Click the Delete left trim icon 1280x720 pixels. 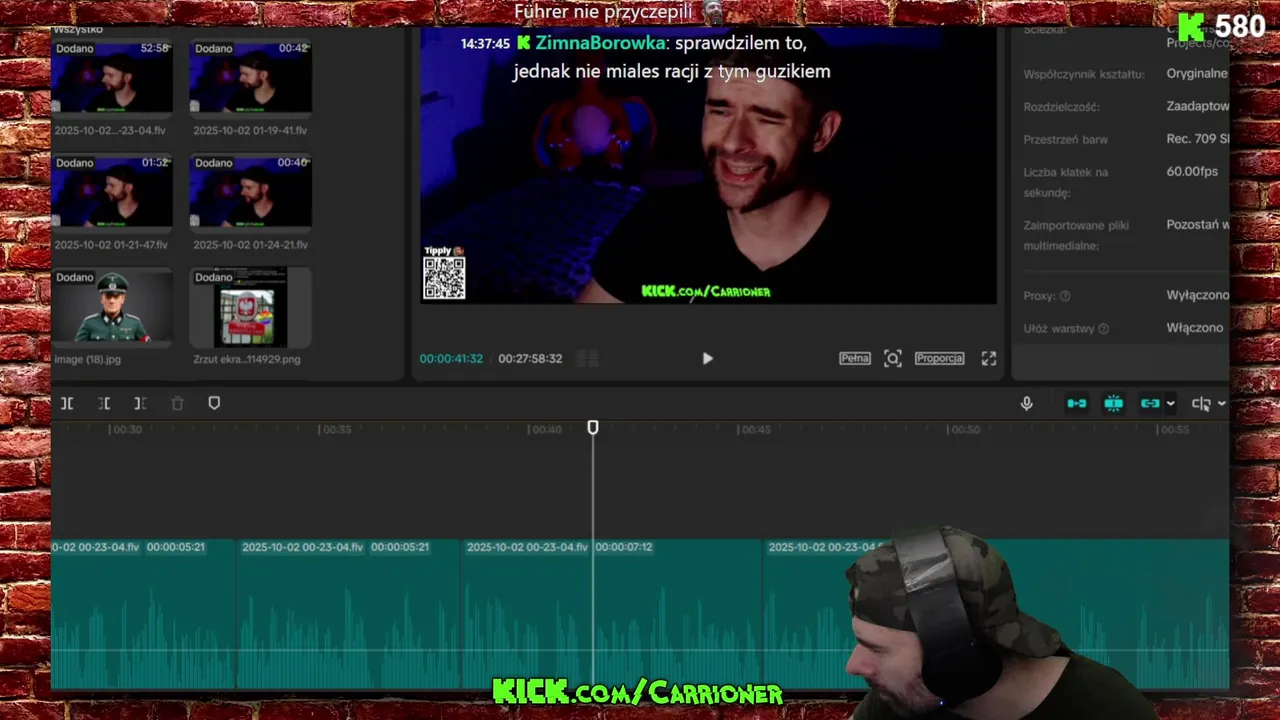[104, 403]
